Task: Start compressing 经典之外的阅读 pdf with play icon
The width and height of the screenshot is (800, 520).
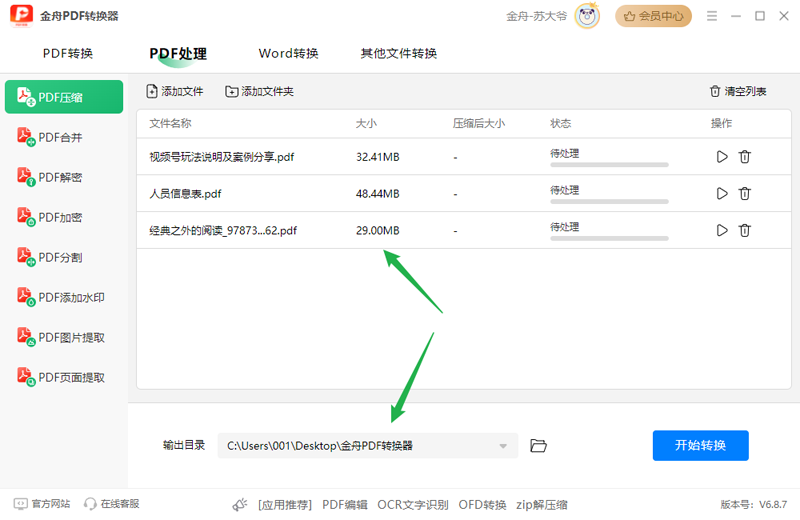Action: point(722,230)
